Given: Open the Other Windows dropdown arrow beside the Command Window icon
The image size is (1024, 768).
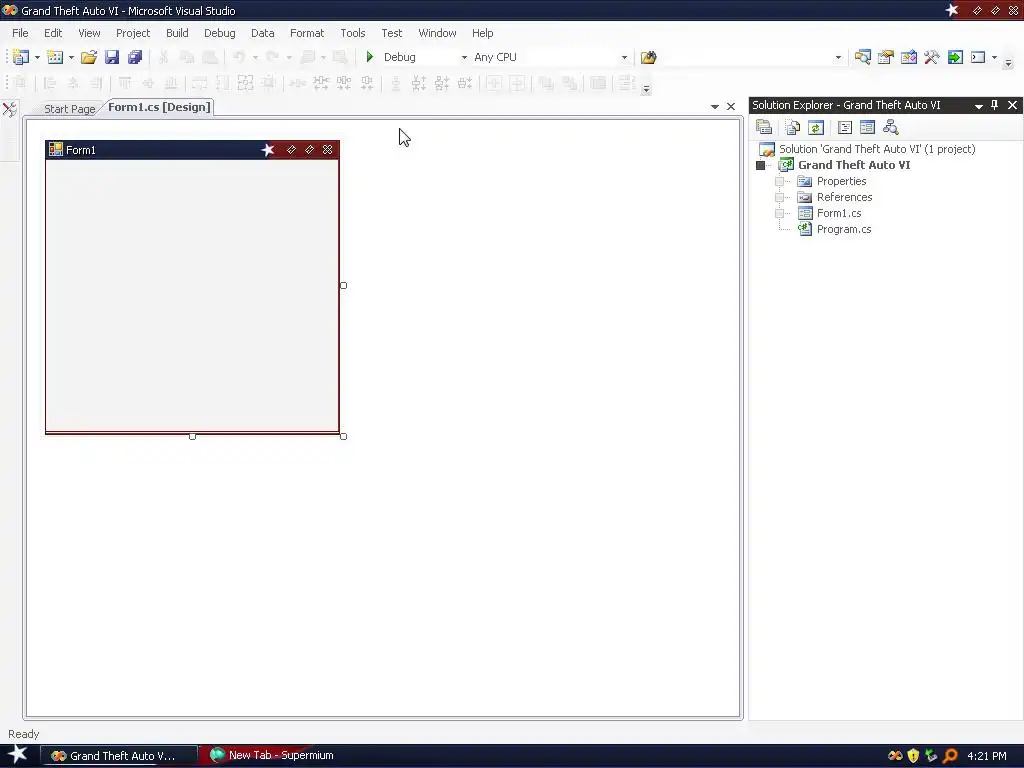Looking at the screenshot, I should [x=995, y=57].
